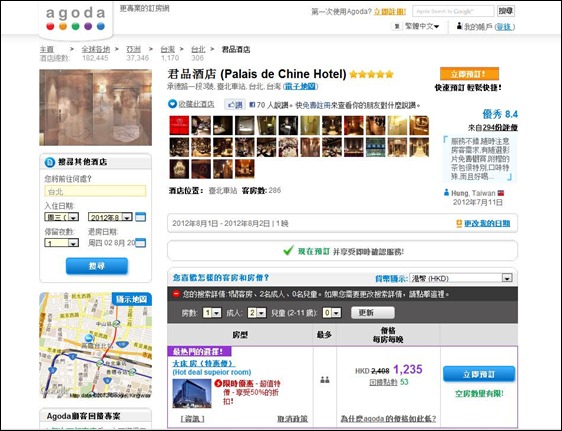This screenshot has height=431, width=562.
Task: Click the 1,235 discounted price
Action: coord(408,369)
